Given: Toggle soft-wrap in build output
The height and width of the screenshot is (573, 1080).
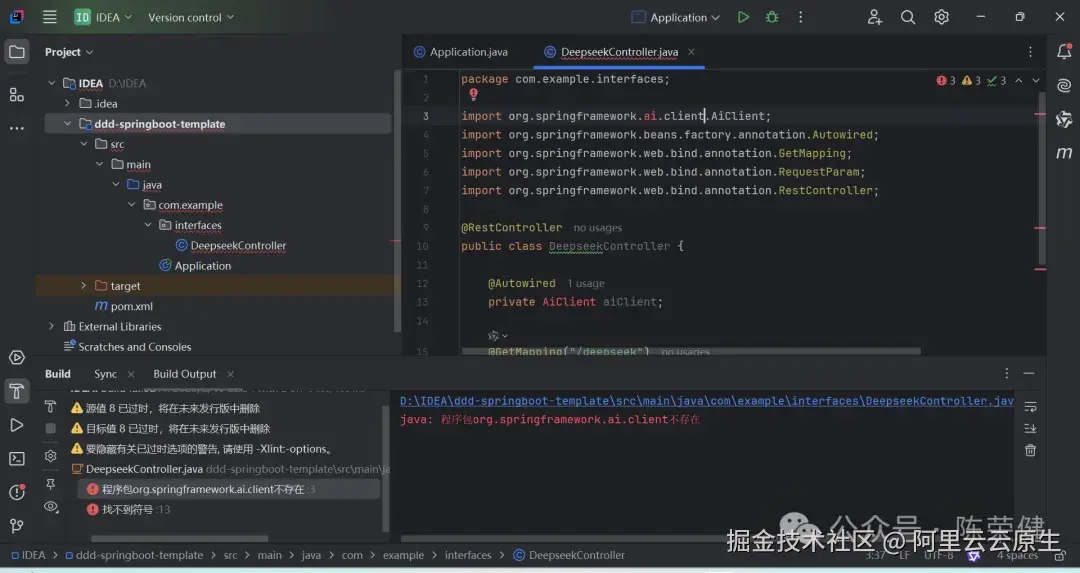Looking at the screenshot, I should tap(1030, 407).
